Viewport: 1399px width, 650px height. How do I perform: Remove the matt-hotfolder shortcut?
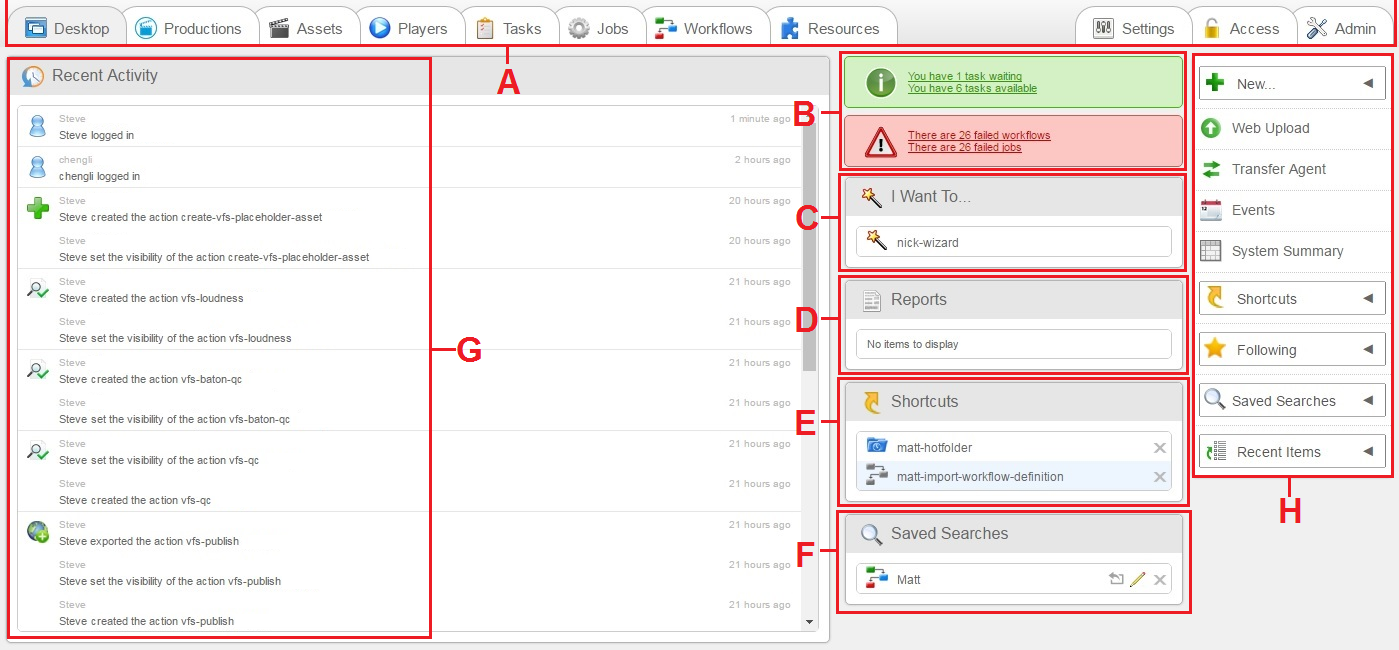click(x=1159, y=447)
